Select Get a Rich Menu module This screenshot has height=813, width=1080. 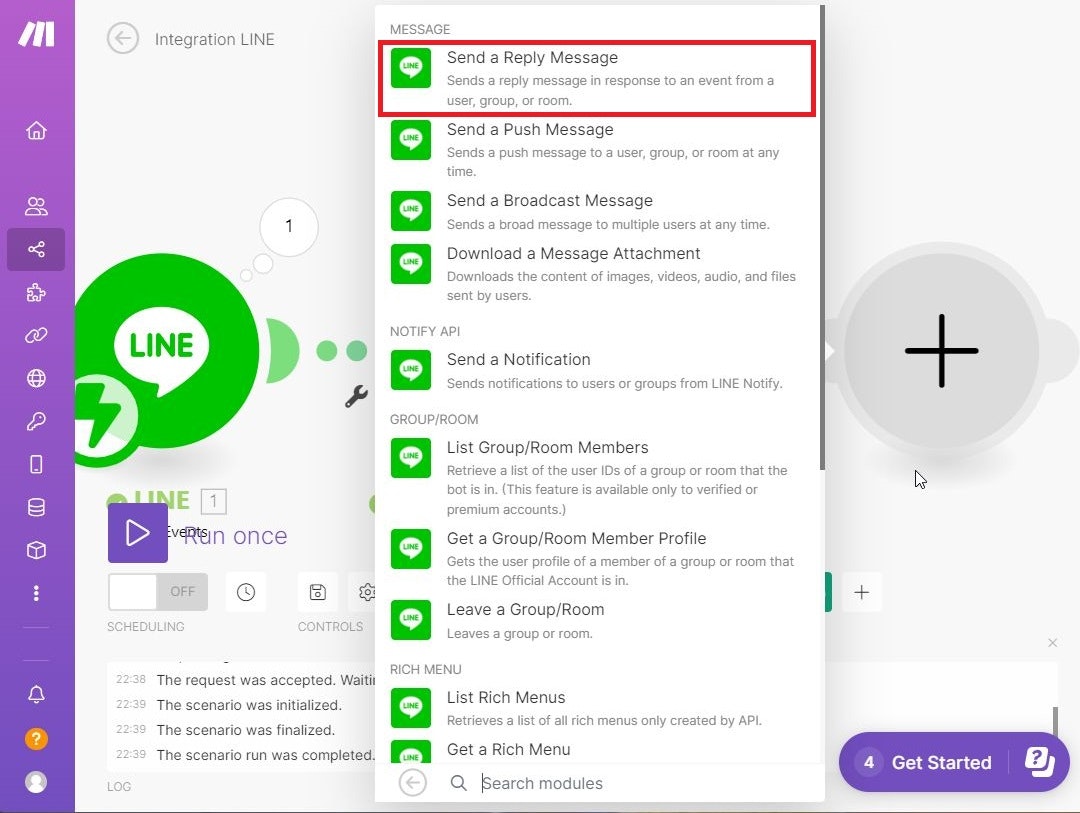pyautogui.click(x=597, y=750)
